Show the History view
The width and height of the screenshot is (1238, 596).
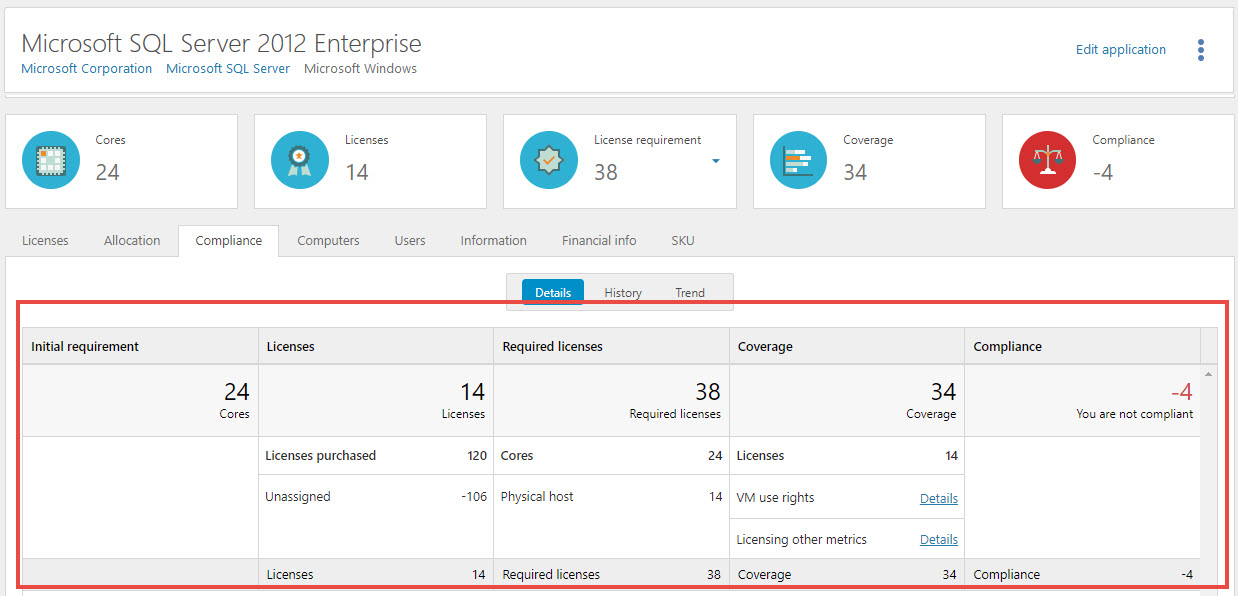click(623, 293)
